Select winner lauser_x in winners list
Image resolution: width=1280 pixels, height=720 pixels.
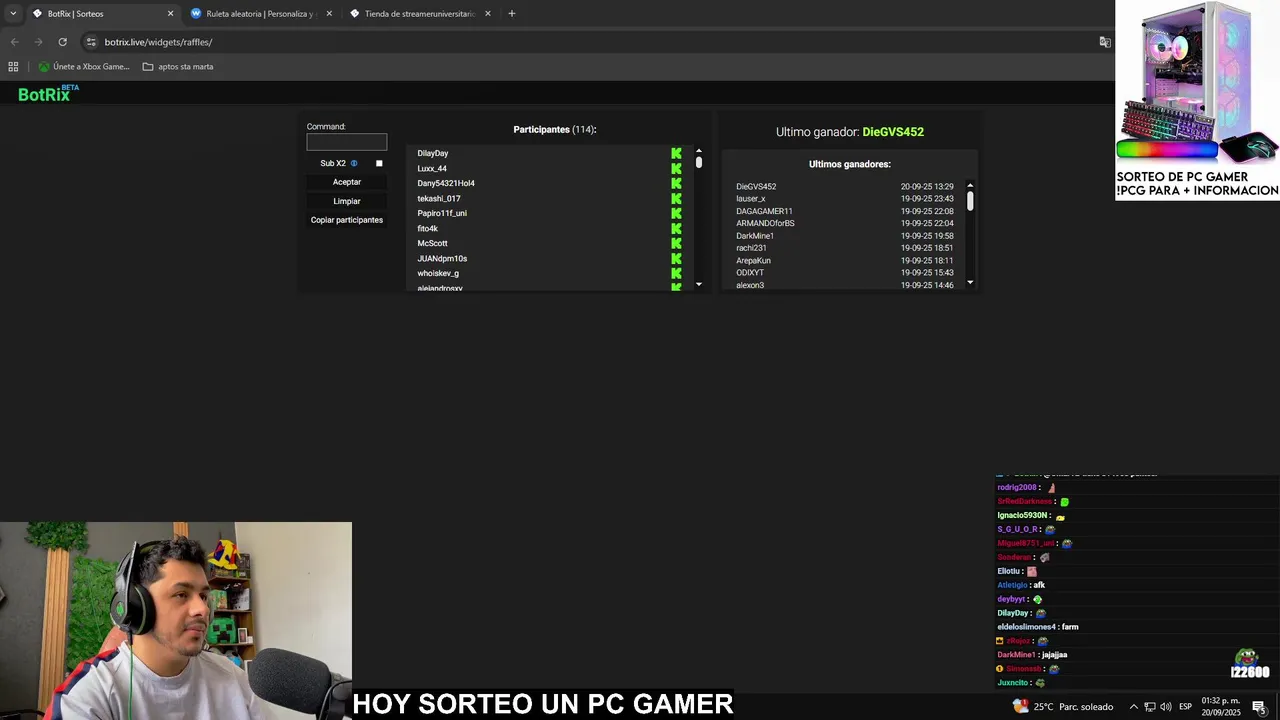tap(751, 199)
